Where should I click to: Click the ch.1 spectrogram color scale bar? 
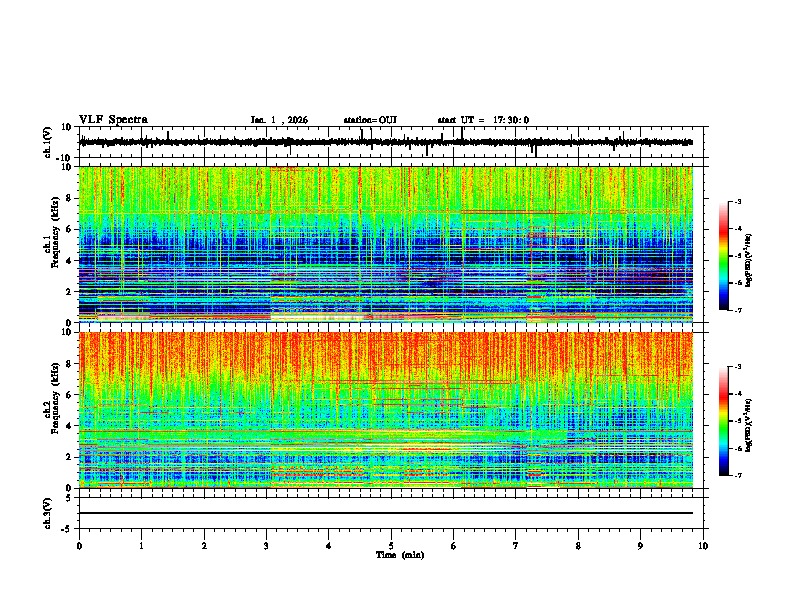pos(724,256)
